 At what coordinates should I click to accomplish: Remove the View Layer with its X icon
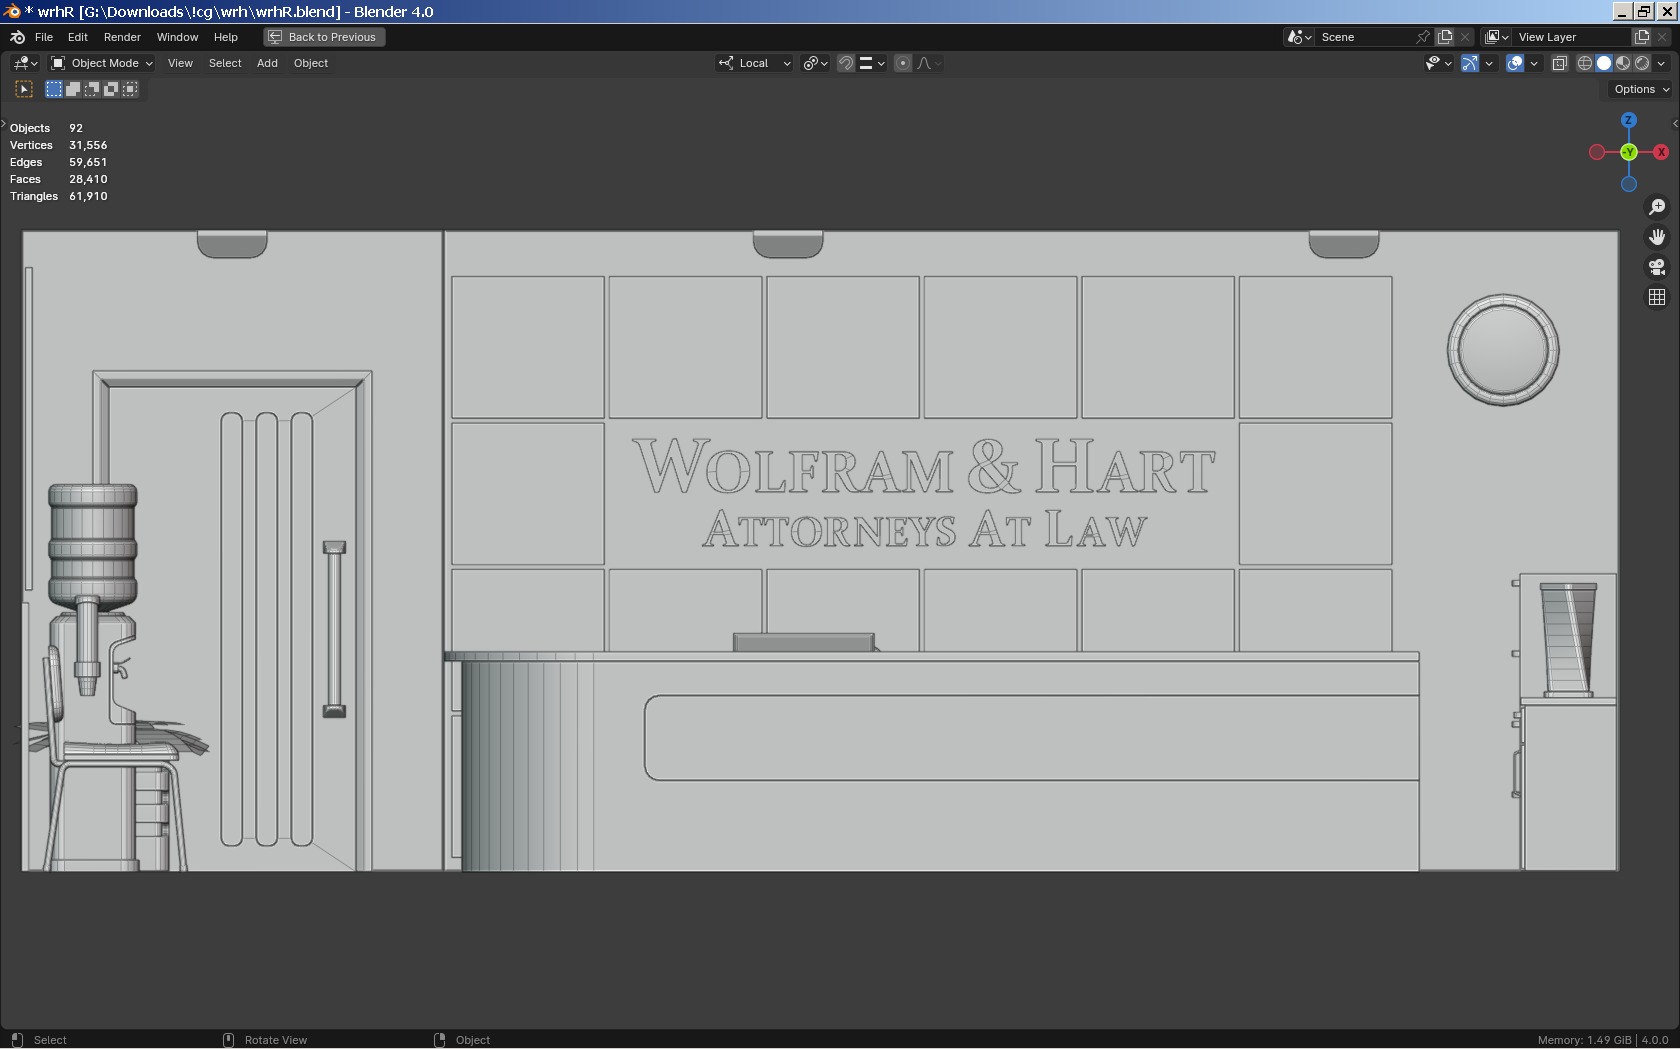pyautogui.click(x=1663, y=37)
